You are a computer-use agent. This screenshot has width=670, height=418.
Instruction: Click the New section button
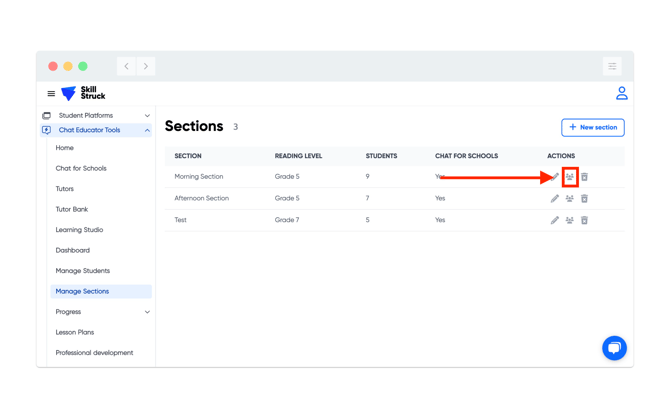(x=593, y=127)
